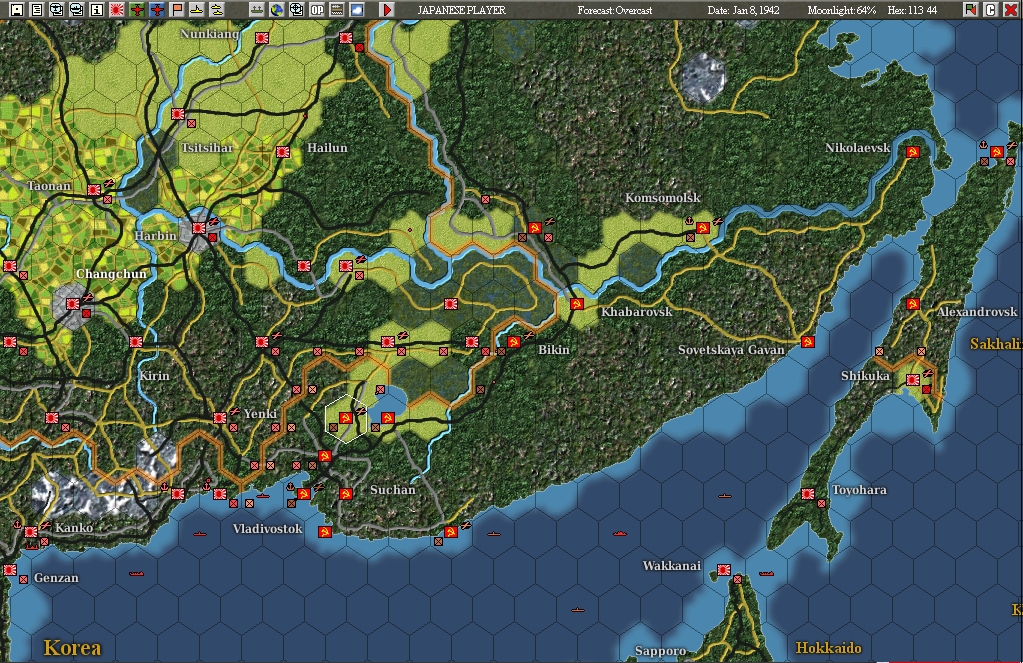This screenshot has height=663, width=1023.
Task: Select Soviet unit on coast below Suchan
Action: point(451,532)
